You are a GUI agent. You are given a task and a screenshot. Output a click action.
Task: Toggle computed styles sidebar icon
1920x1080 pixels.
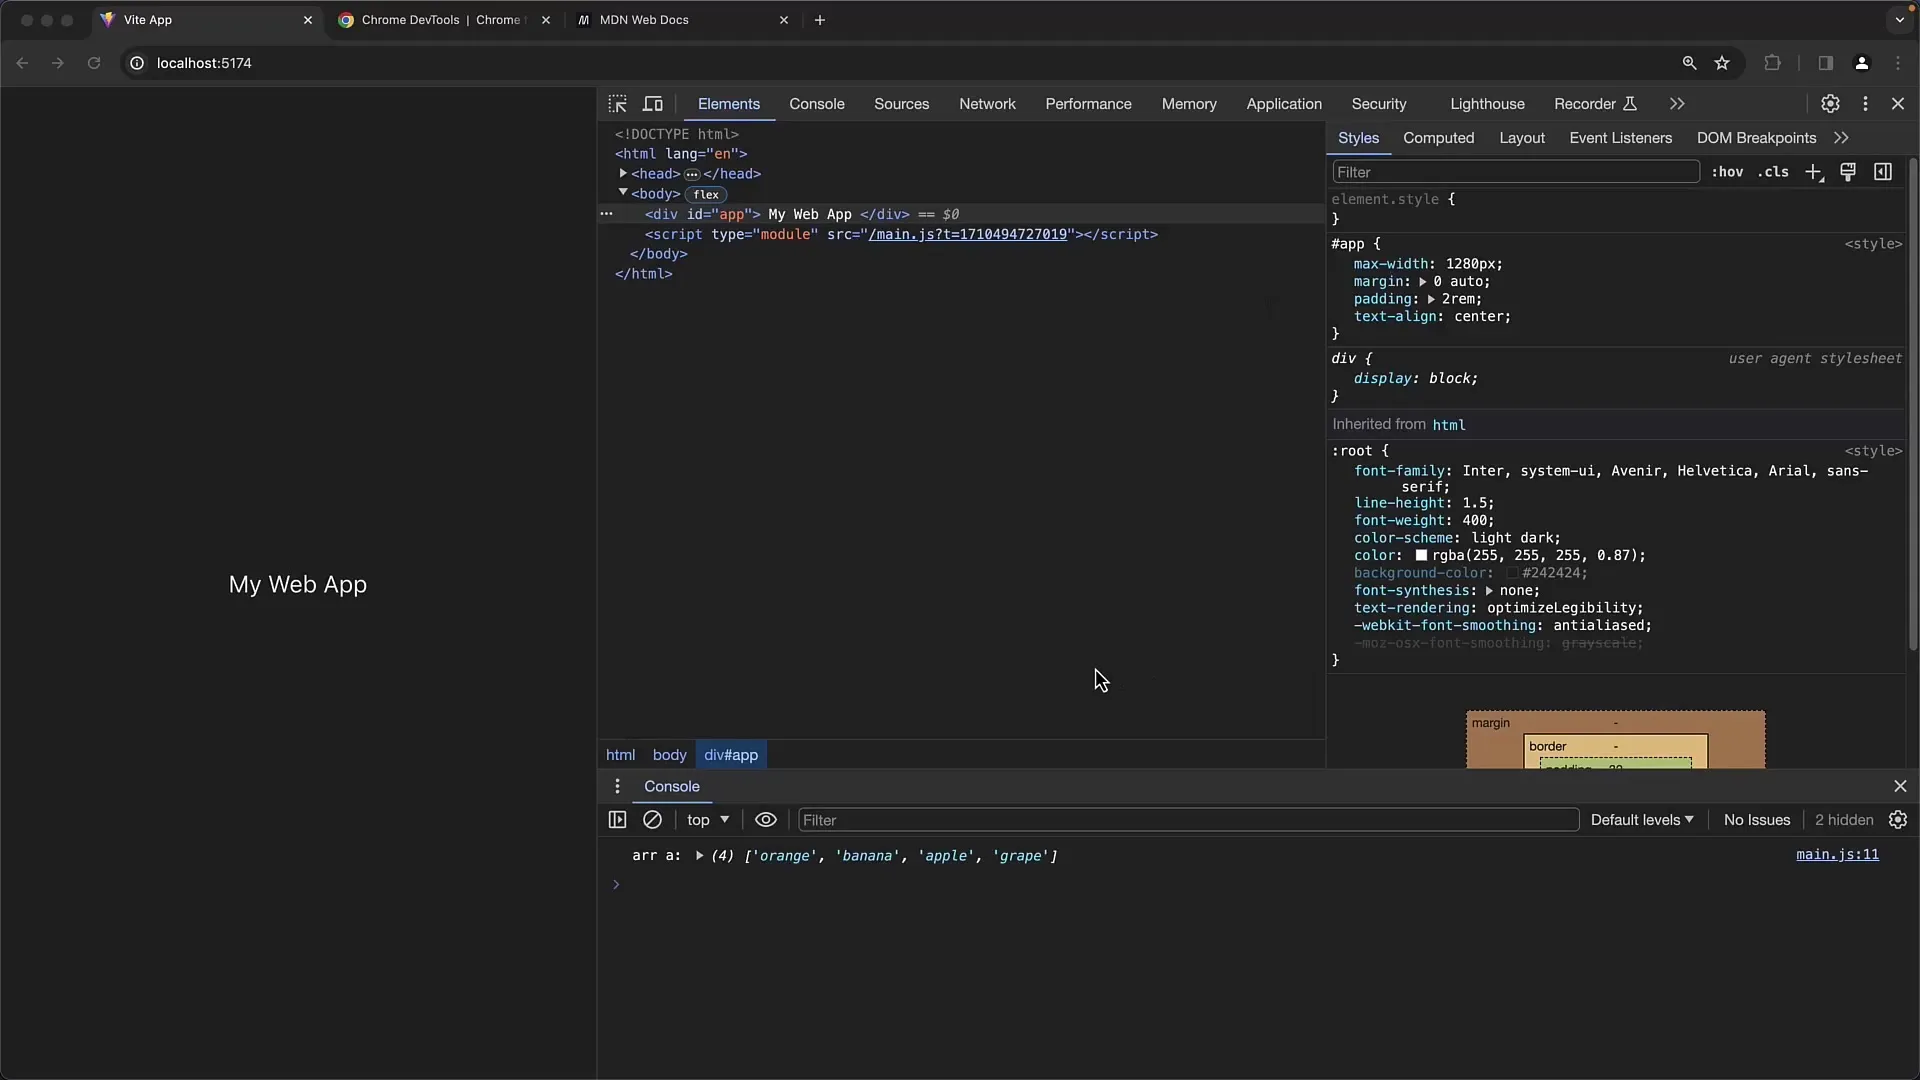click(1883, 172)
